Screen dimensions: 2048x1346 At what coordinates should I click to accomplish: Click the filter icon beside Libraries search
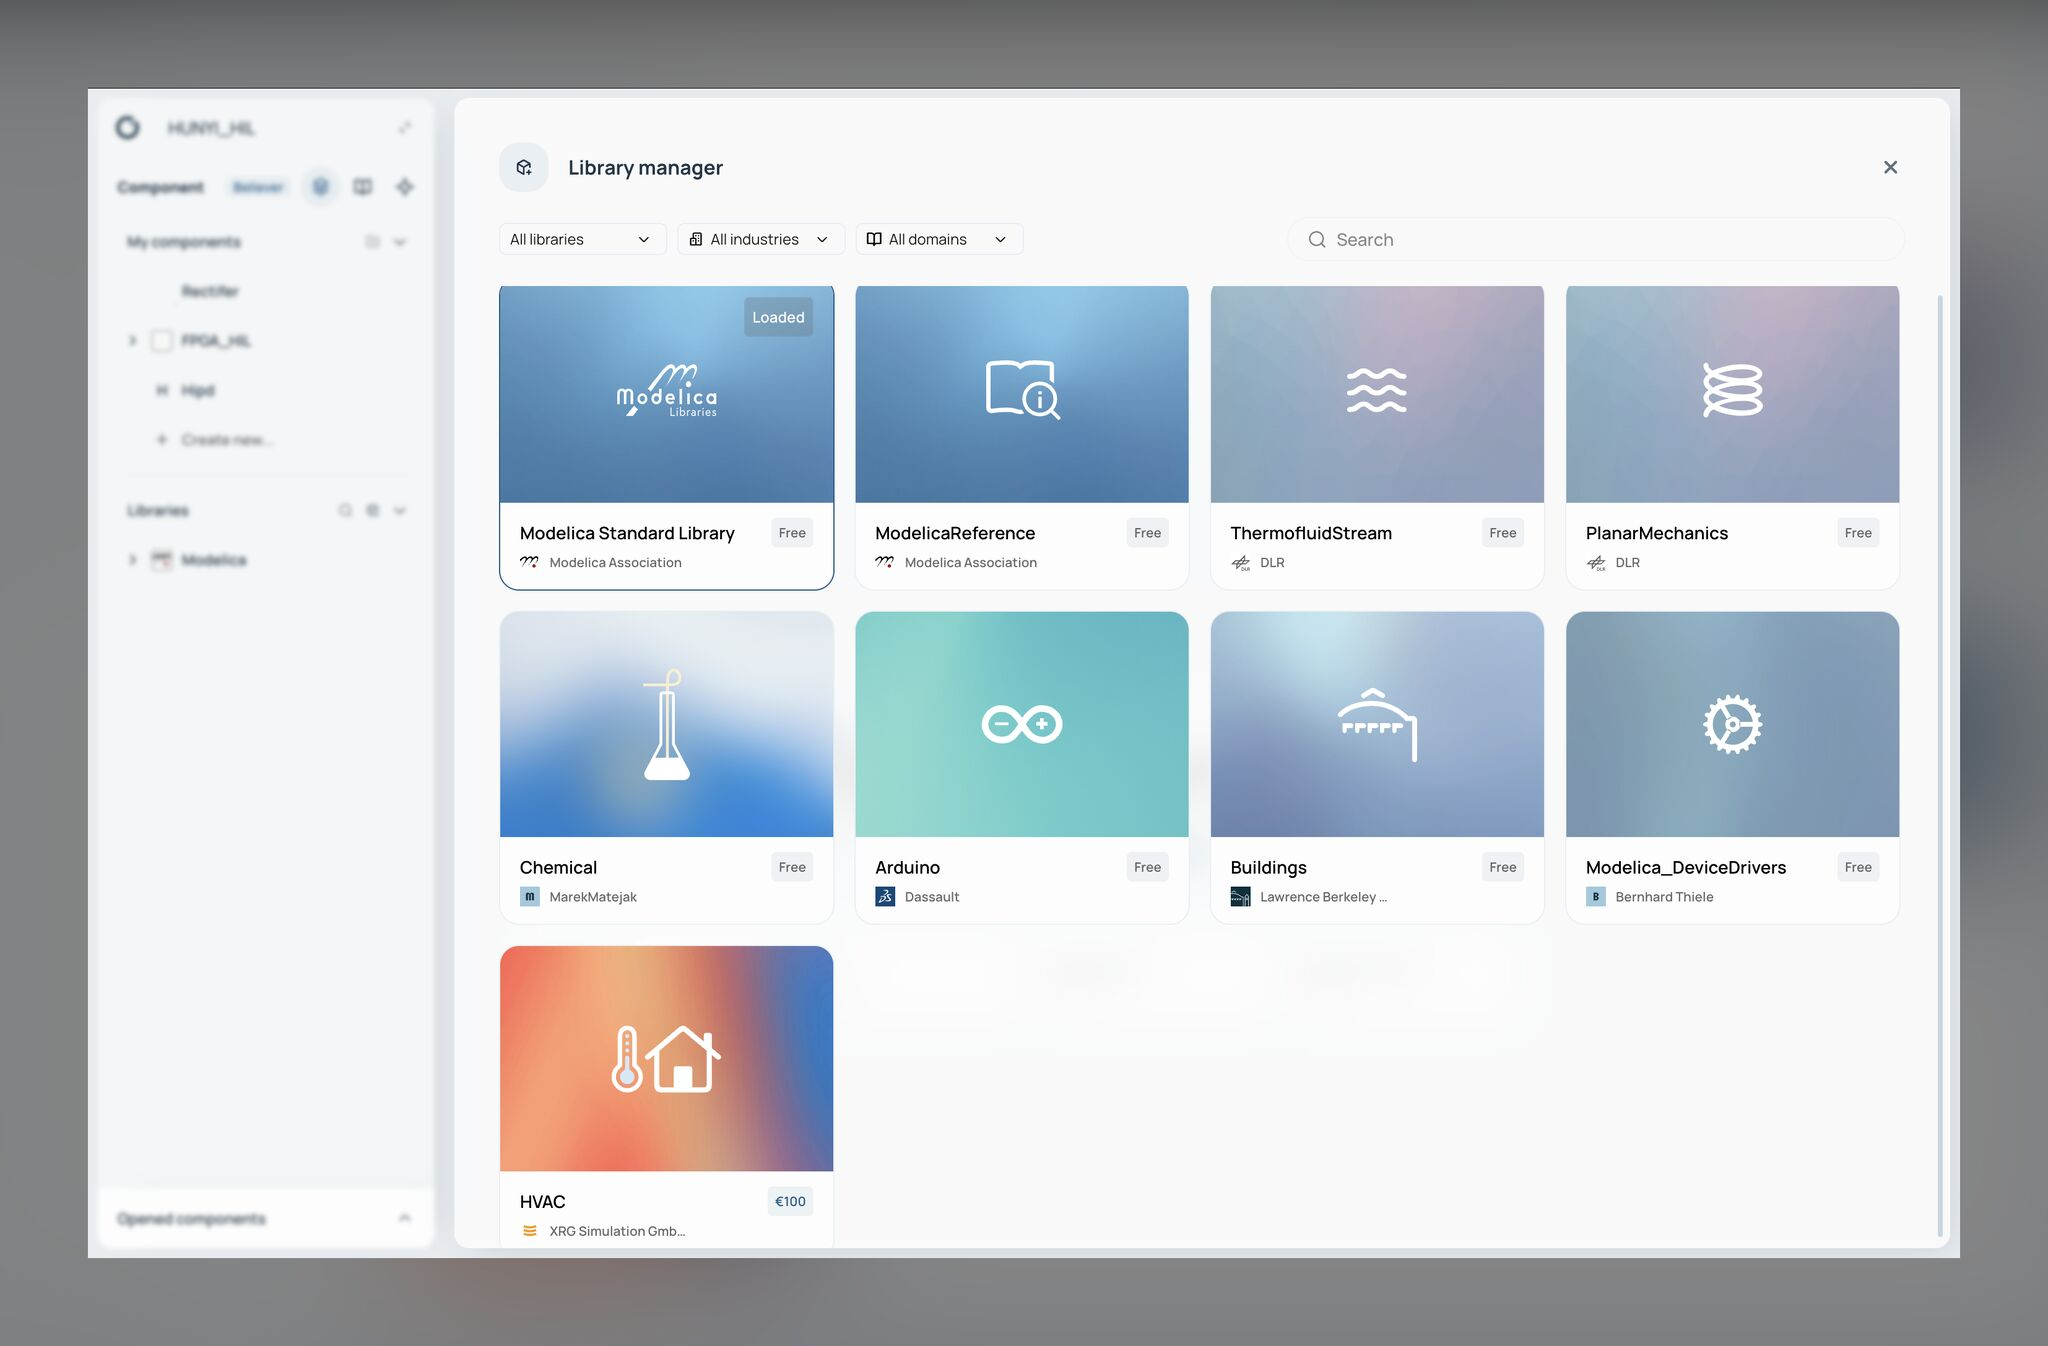pos(373,510)
